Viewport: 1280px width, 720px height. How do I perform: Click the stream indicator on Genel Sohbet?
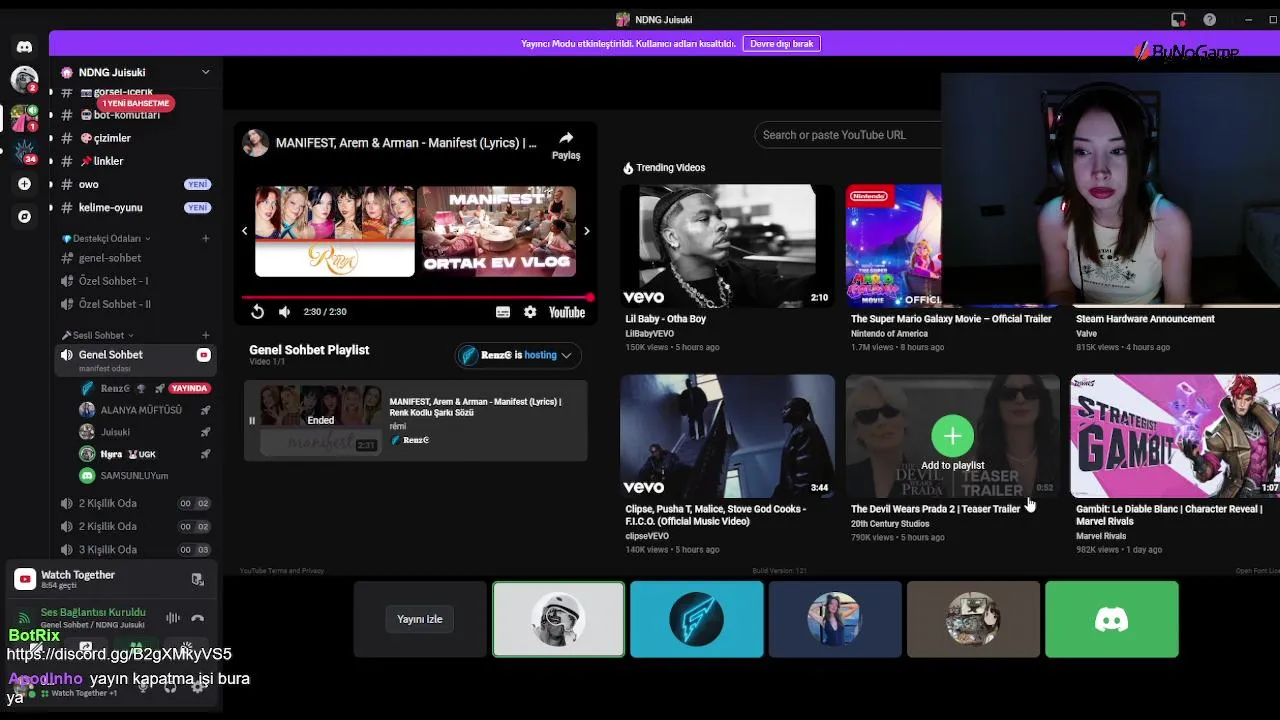pyautogui.click(x=203, y=355)
